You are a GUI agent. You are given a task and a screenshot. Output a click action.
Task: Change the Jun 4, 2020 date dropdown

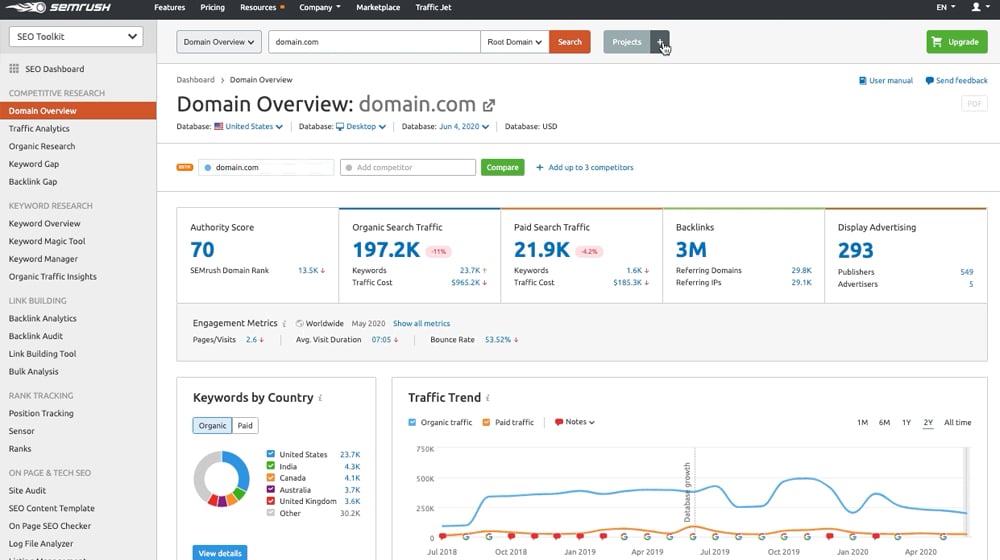click(x=464, y=126)
